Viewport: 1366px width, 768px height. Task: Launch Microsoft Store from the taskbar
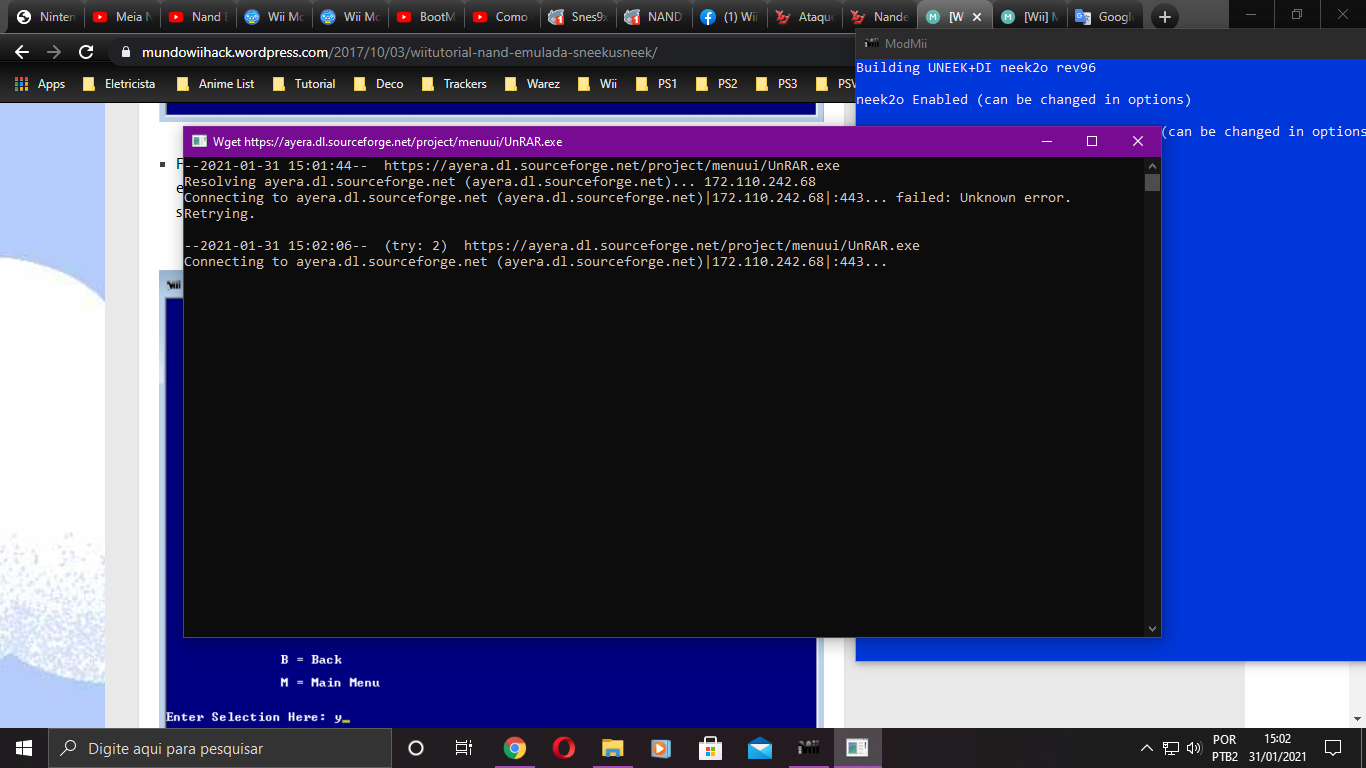710,748
